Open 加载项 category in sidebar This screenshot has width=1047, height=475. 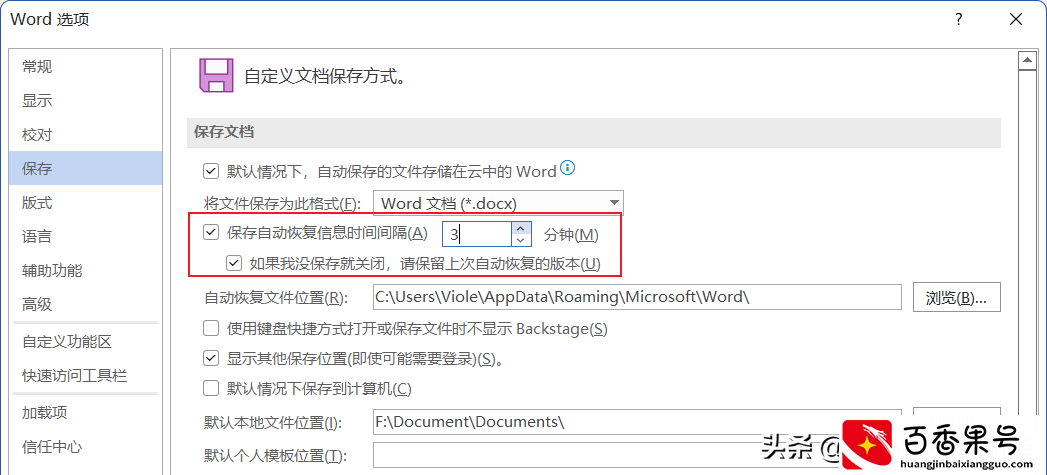coord(85,412)
